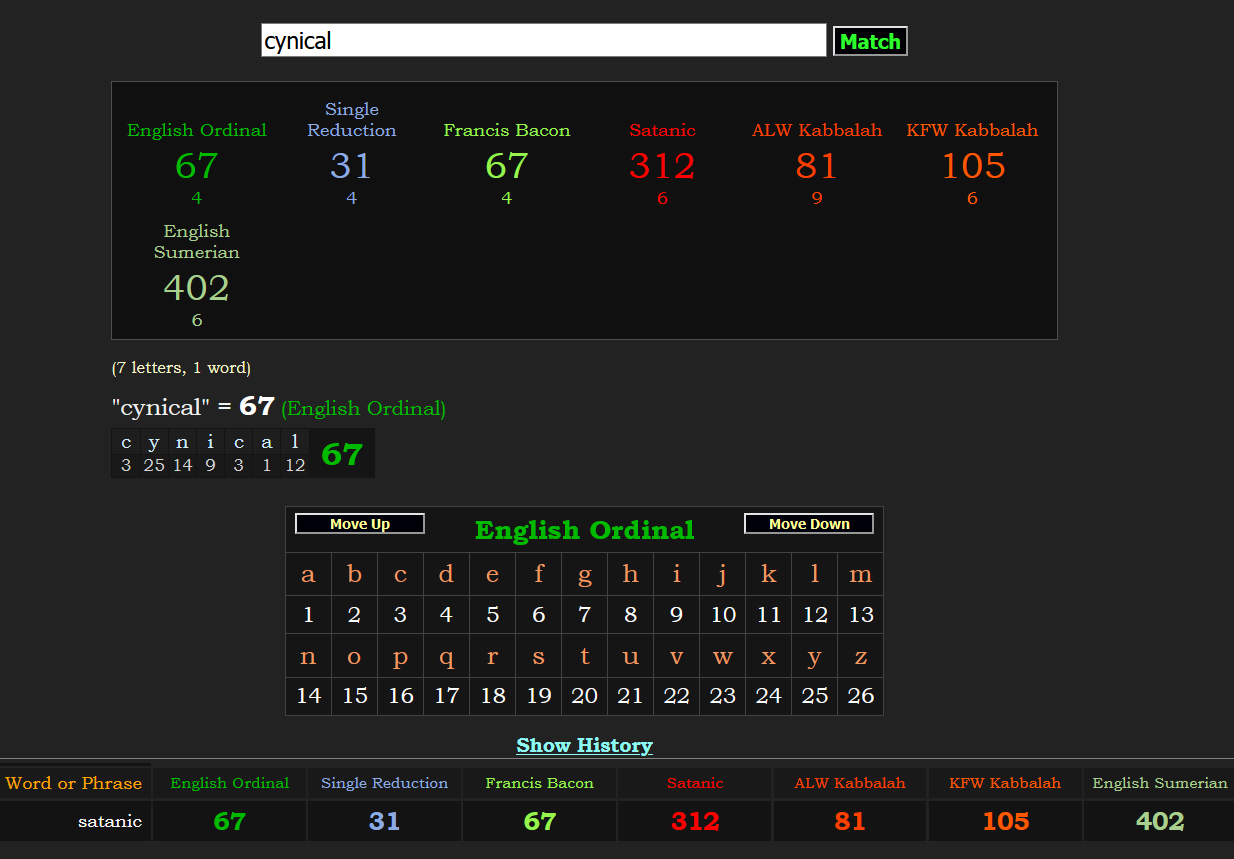Select the Francis Bacon cipher result 67
This screenshot has height=859, width=1234.
(506, 165)
